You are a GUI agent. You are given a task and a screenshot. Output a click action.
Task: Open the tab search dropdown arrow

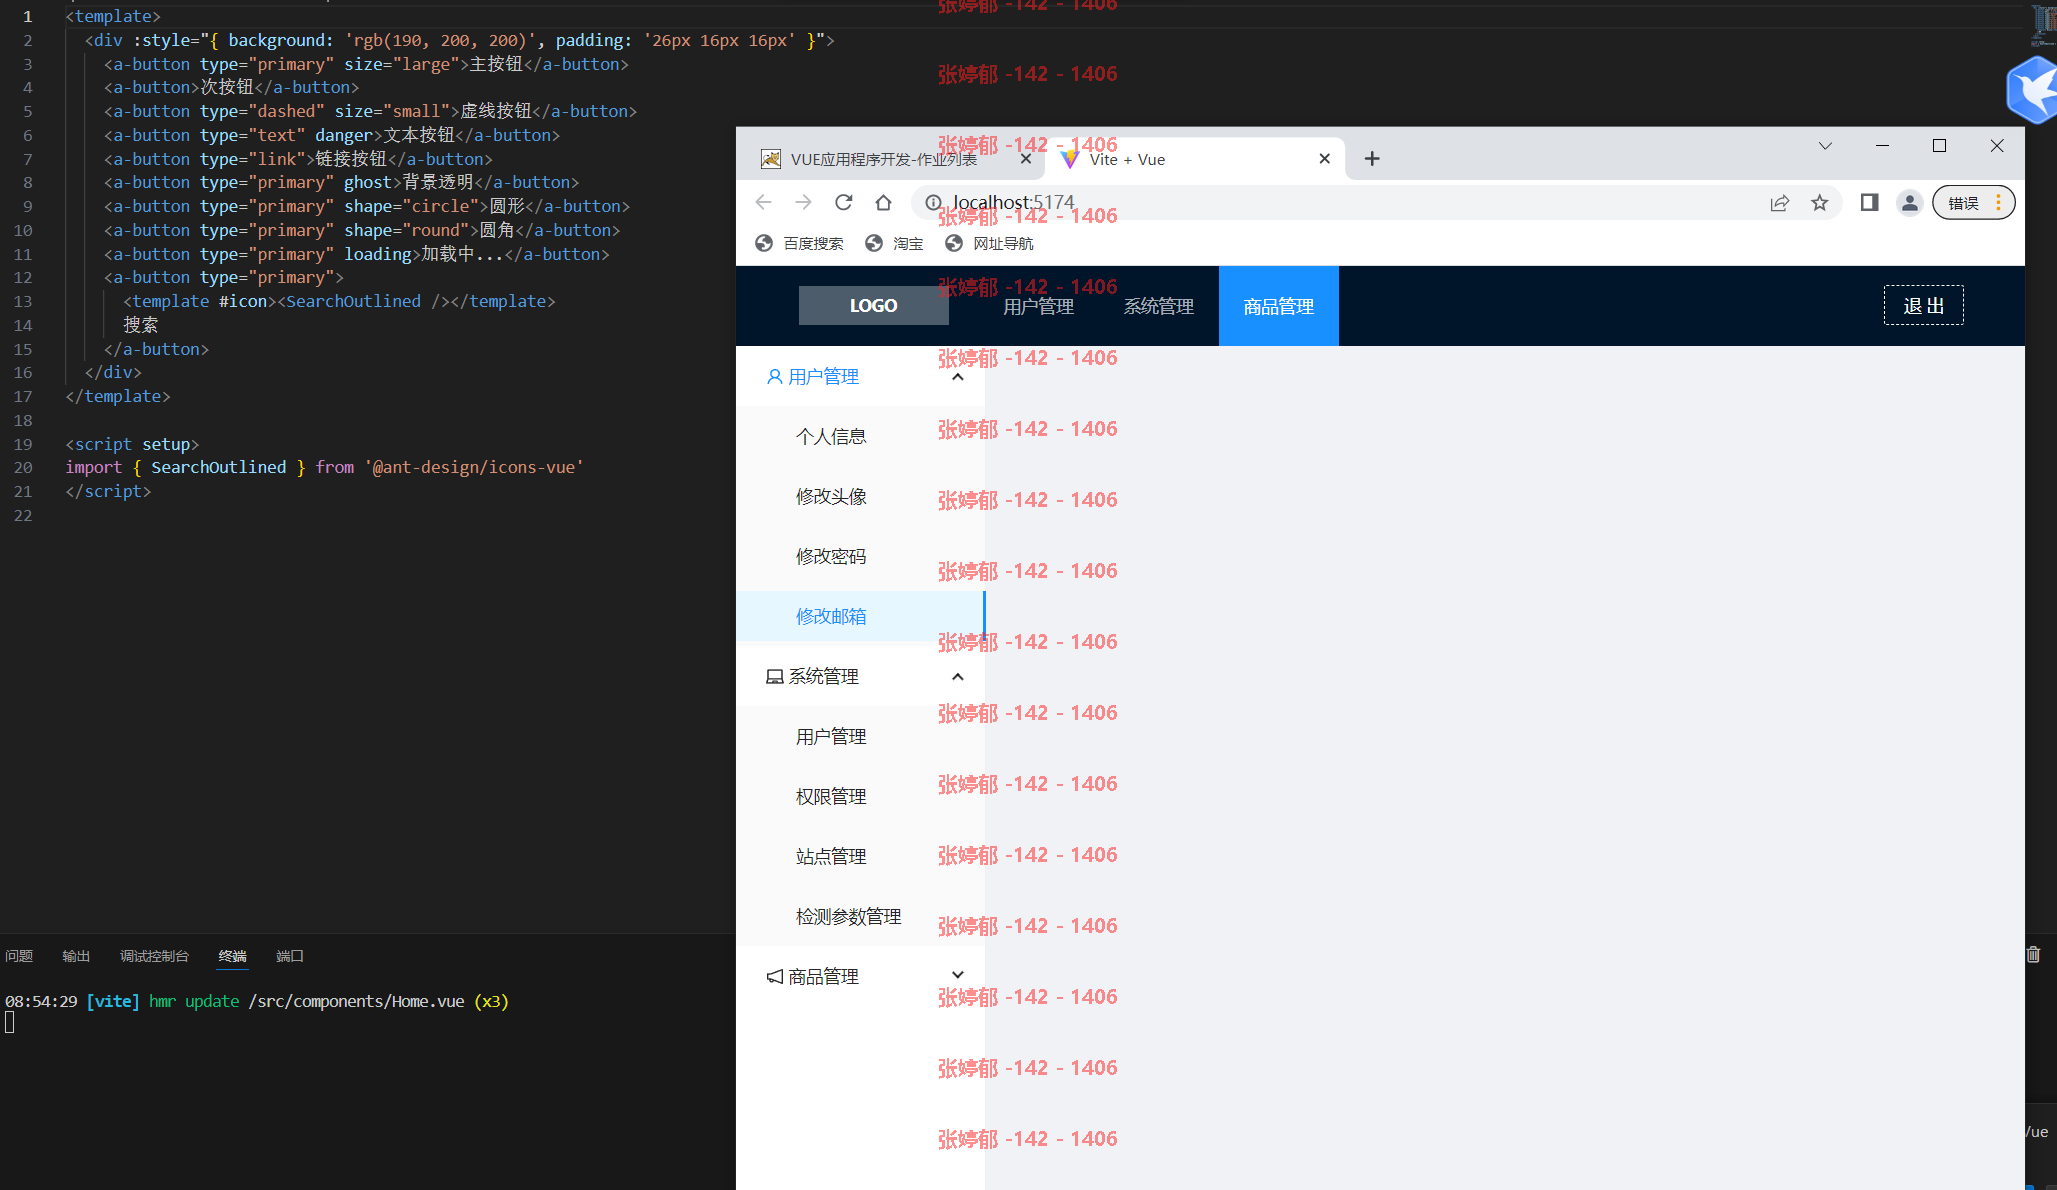1825,146
